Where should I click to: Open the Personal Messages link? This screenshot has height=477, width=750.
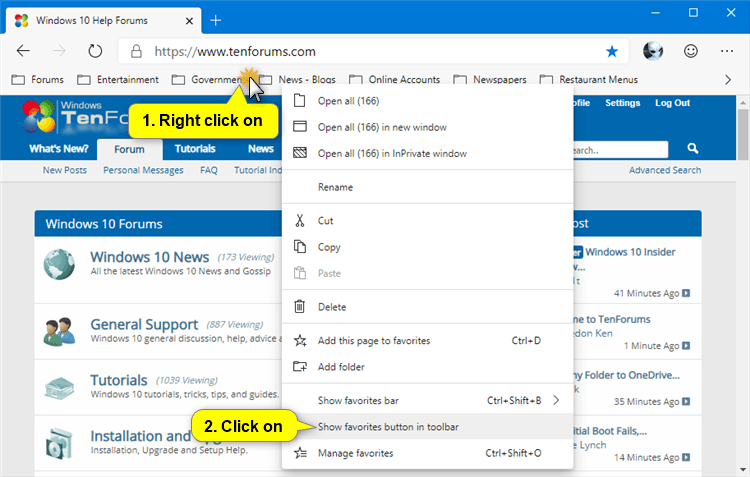click(143, 170)
